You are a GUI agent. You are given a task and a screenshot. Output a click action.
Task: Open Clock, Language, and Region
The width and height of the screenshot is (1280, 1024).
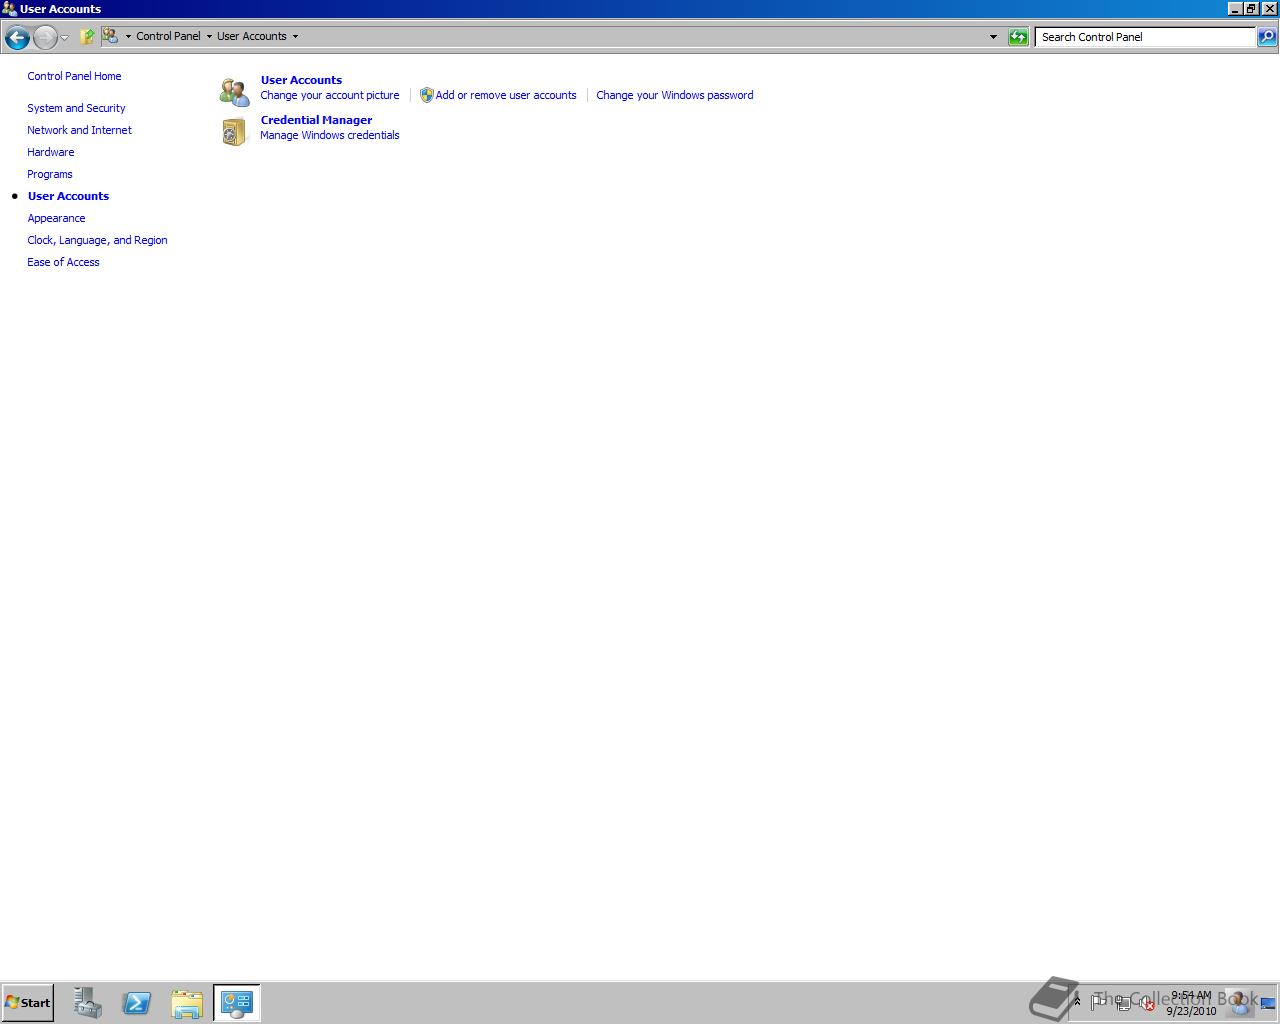point(97,240)
